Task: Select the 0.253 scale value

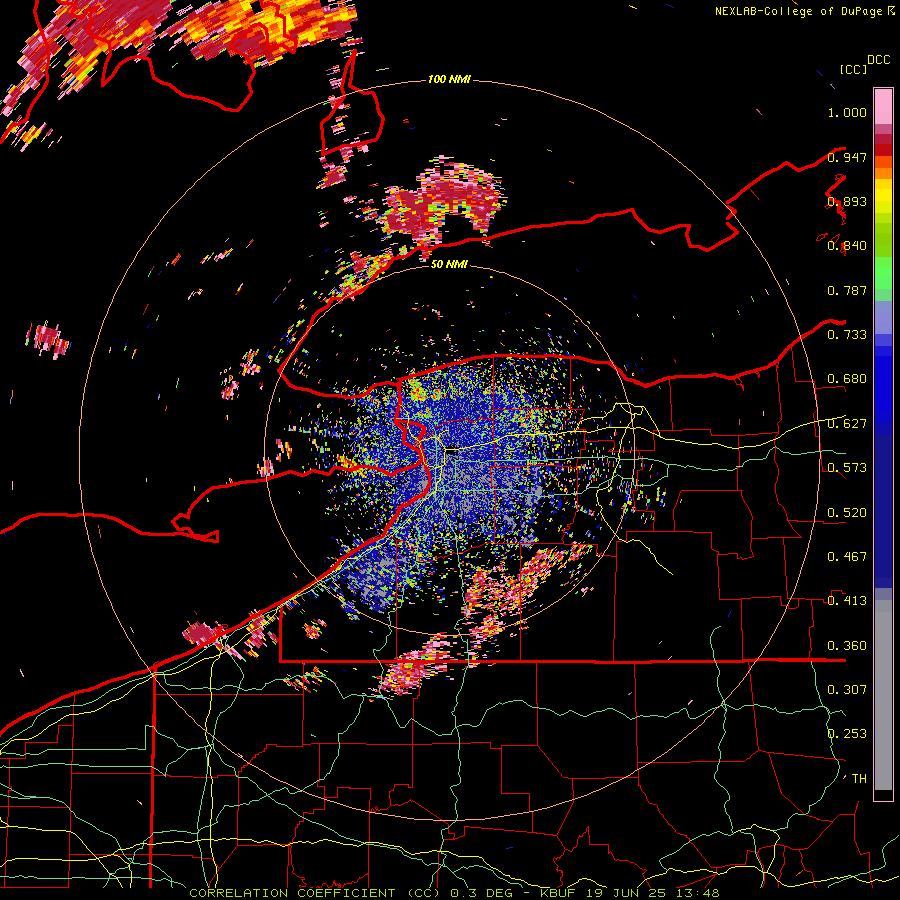Action: point(847,734)
